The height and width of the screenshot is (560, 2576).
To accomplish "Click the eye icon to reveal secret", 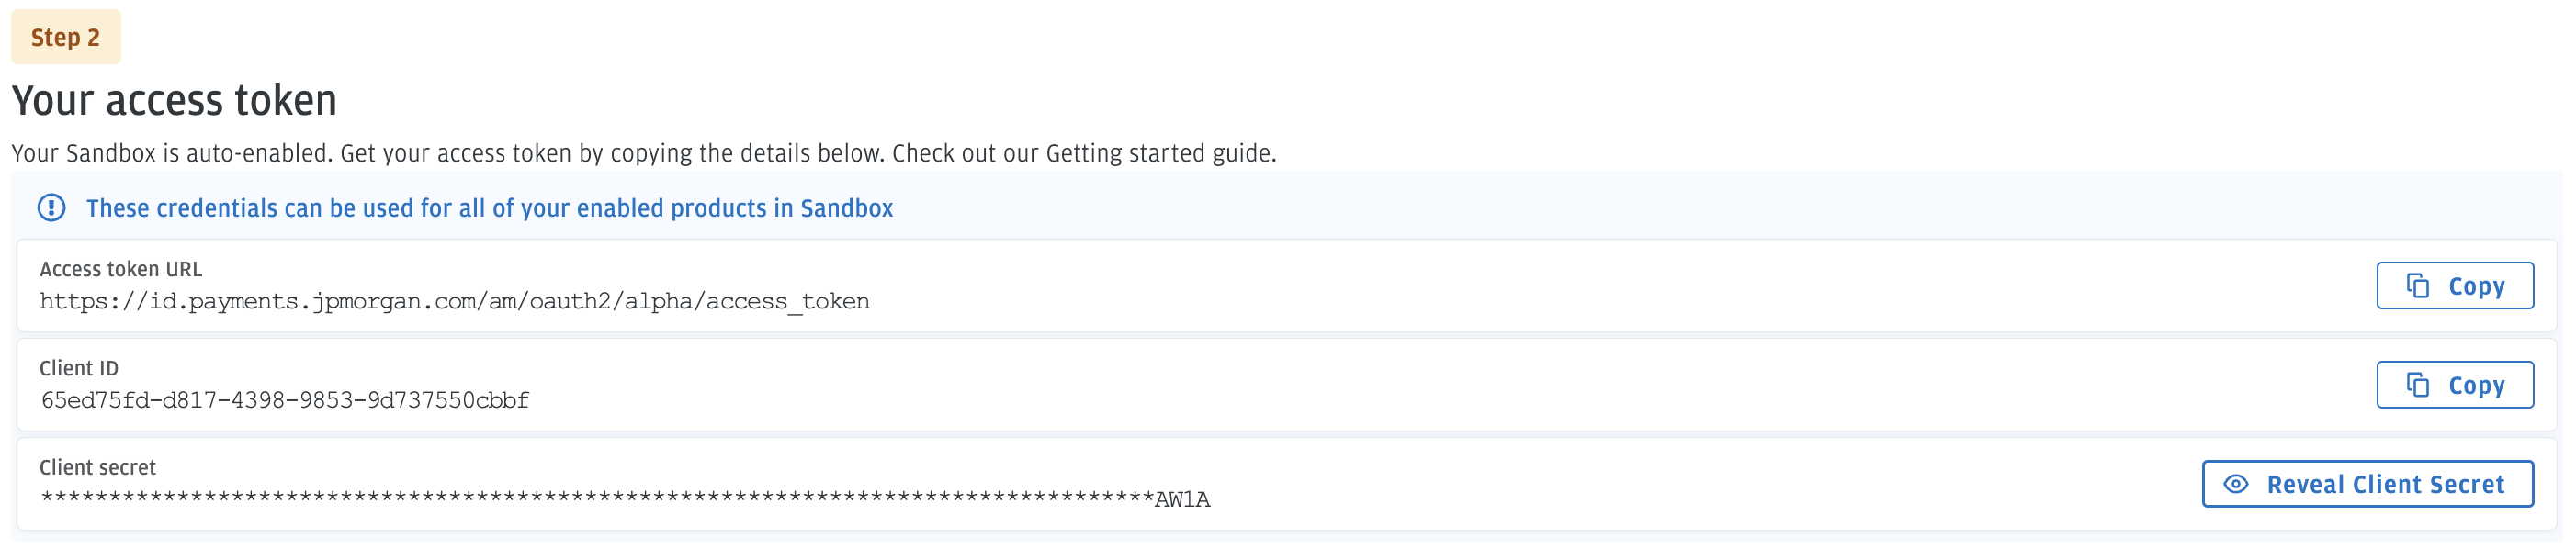I will 2236,484.
